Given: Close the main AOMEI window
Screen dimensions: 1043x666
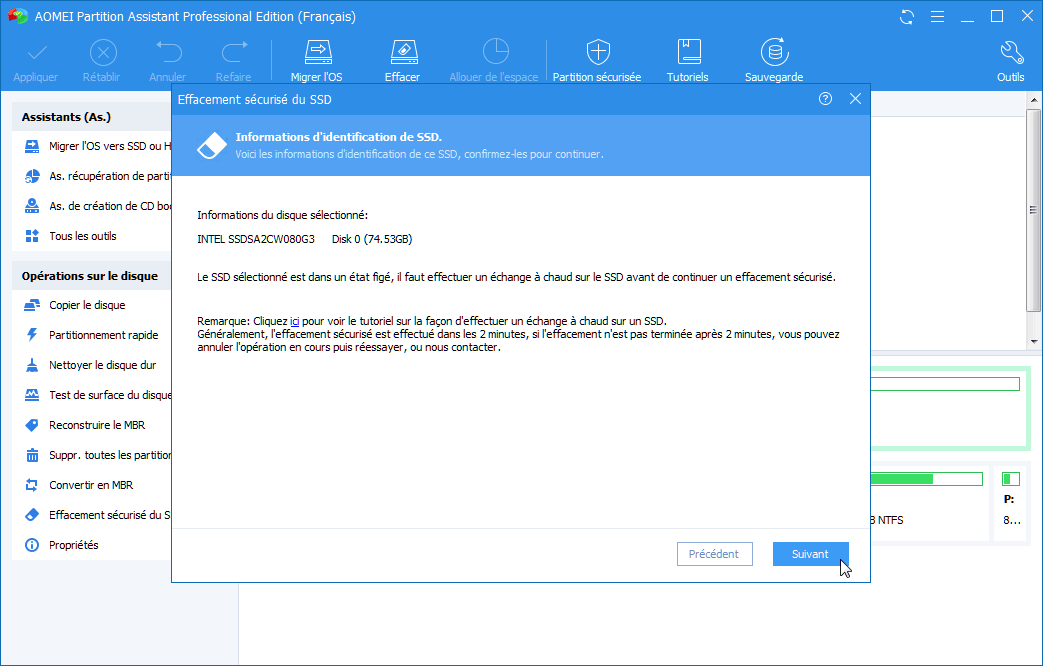Looking at the screenshot, I should 1027,17.
